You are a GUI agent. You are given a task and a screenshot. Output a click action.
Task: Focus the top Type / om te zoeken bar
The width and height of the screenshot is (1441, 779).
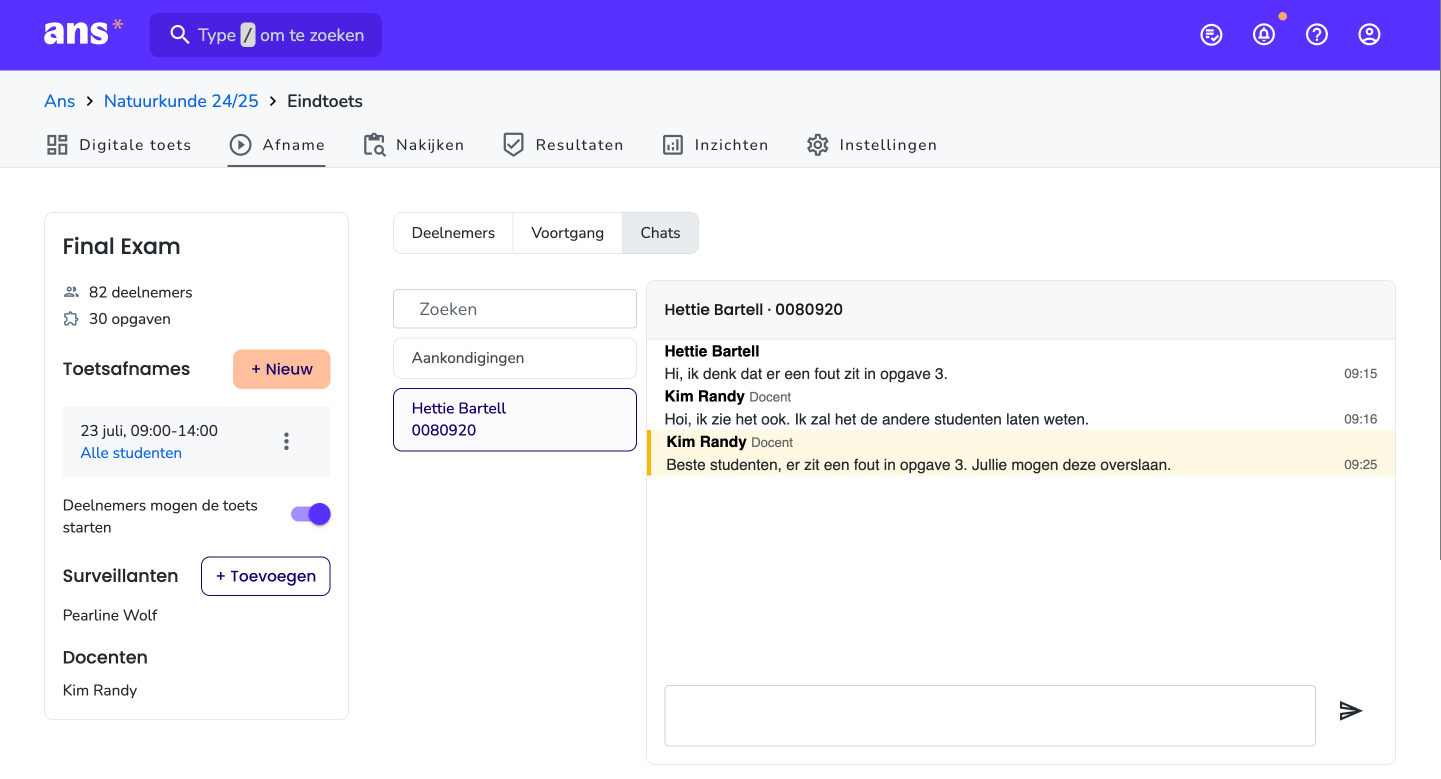(266, 35)
